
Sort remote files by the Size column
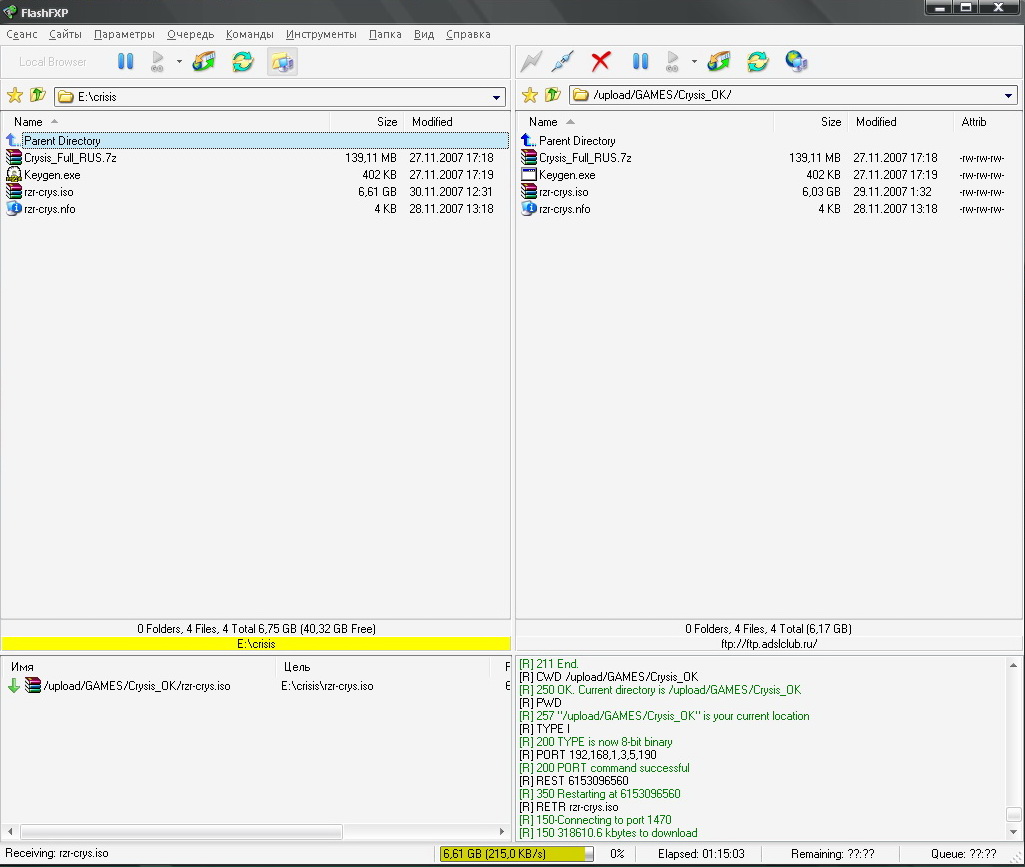[811, 122]
